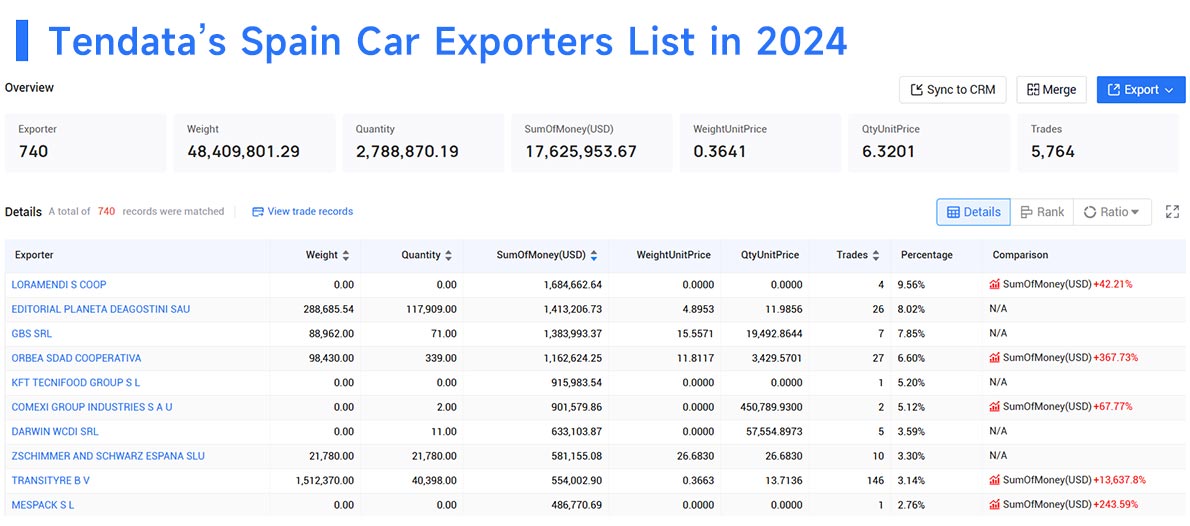Click the WeightUnitPrice column header

673,256
